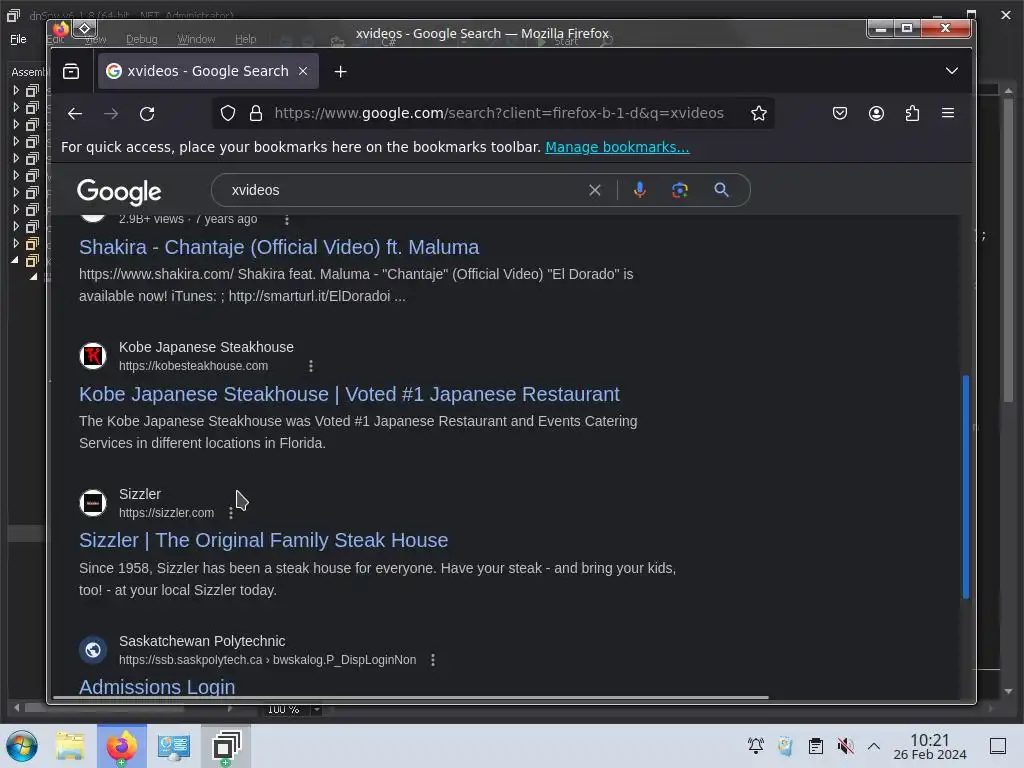Open a new tab with plus

[x=340, y=71]
